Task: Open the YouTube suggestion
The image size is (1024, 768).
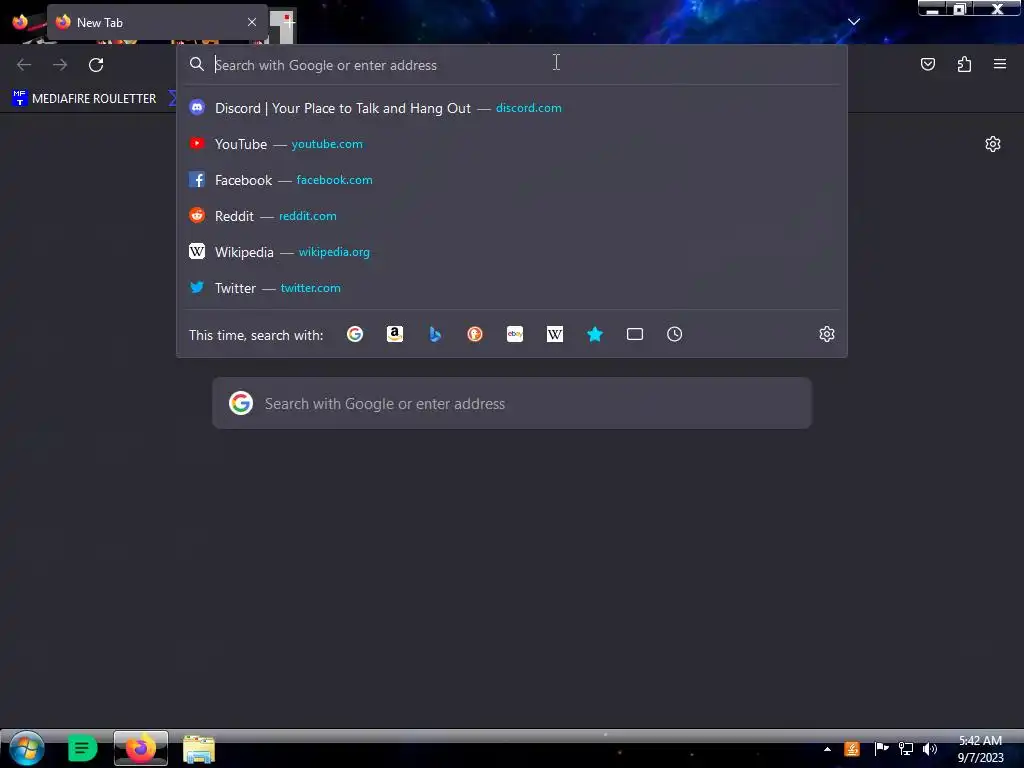Action: coord(512,144)
